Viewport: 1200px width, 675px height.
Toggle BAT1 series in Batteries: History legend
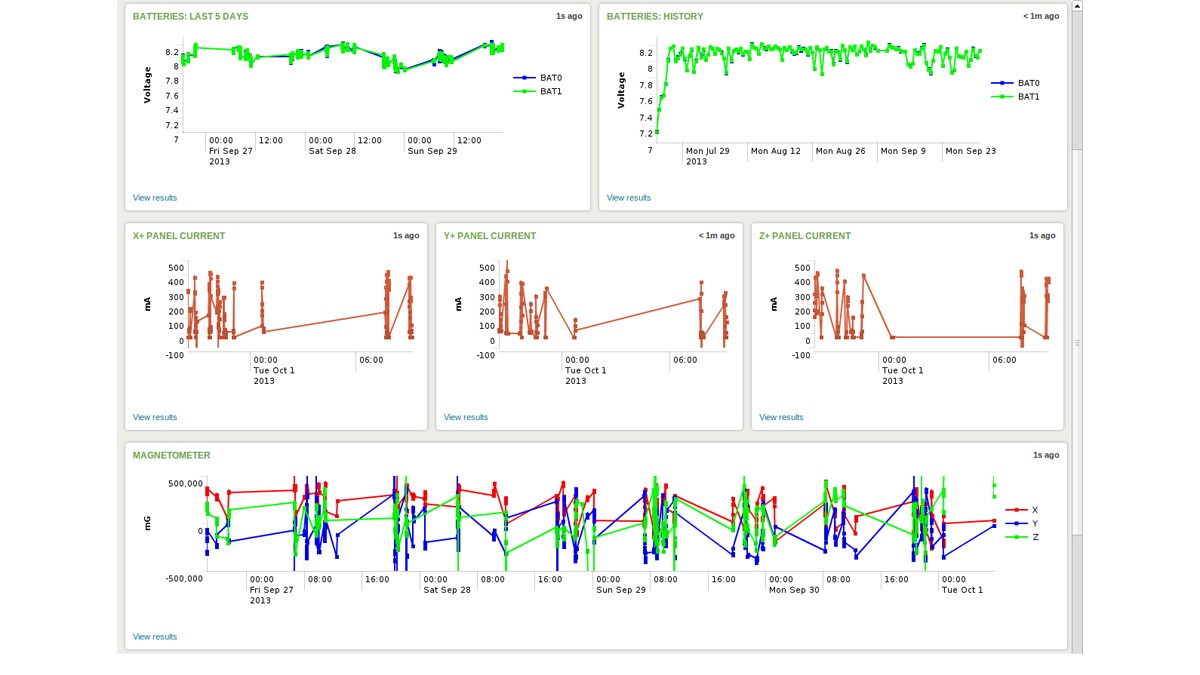tap(1027, 97)
